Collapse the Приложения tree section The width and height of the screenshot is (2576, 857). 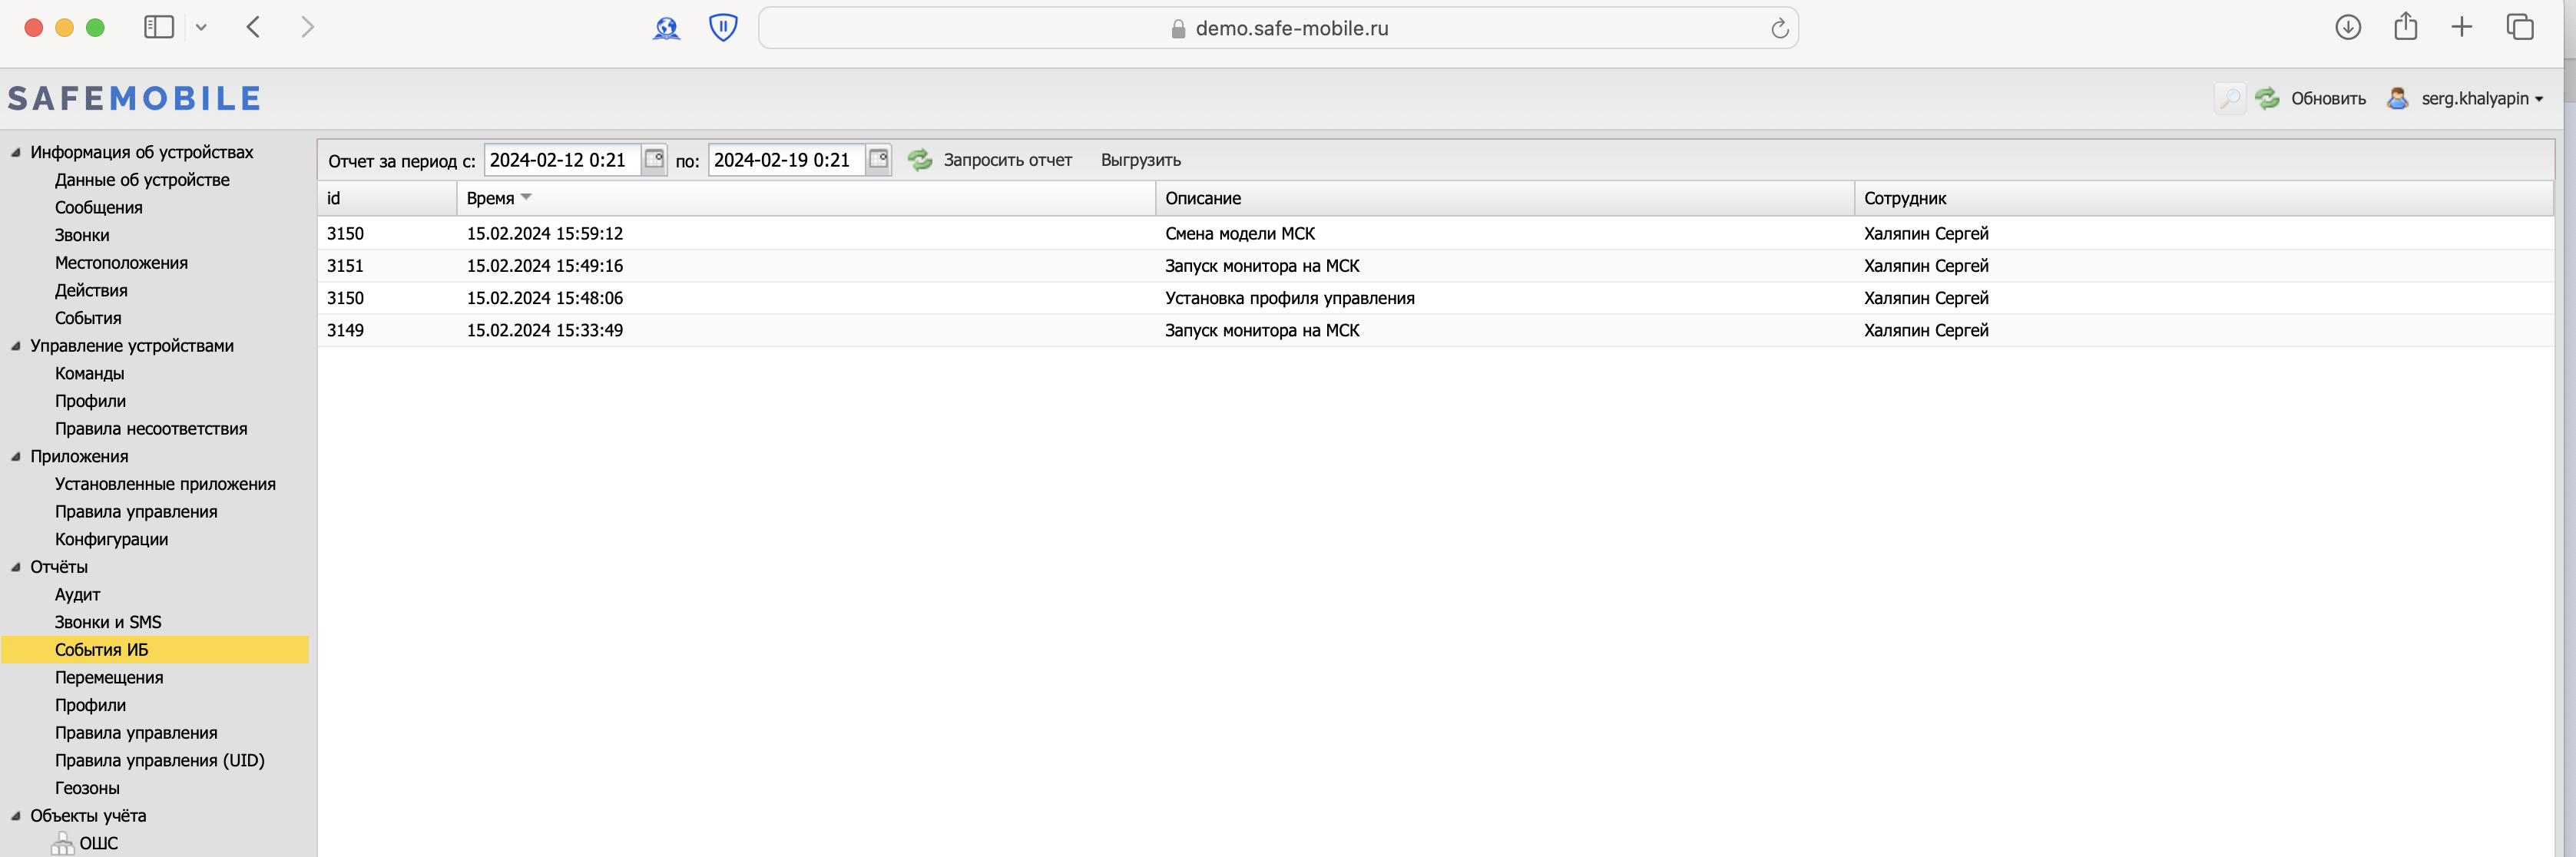point(16,456)
